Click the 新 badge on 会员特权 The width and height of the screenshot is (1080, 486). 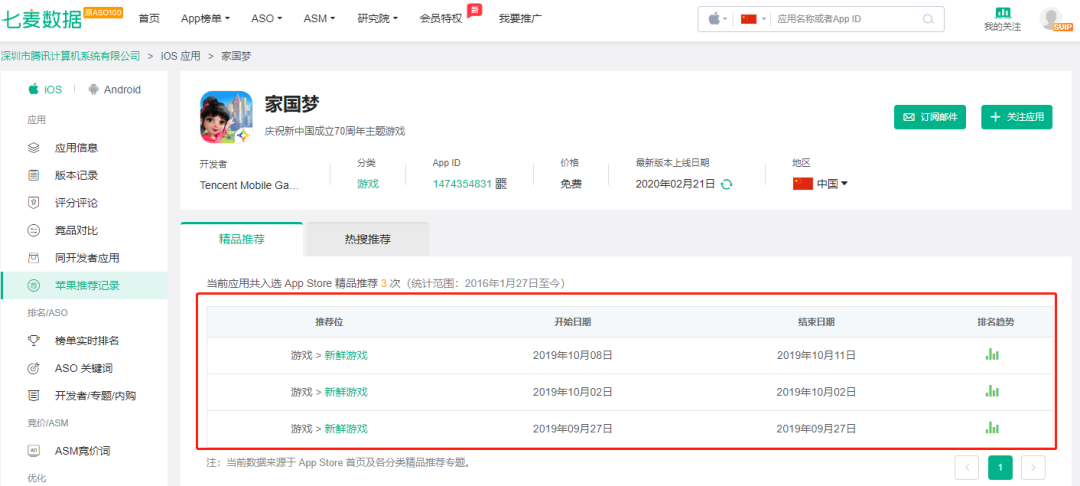pos(473,10)
